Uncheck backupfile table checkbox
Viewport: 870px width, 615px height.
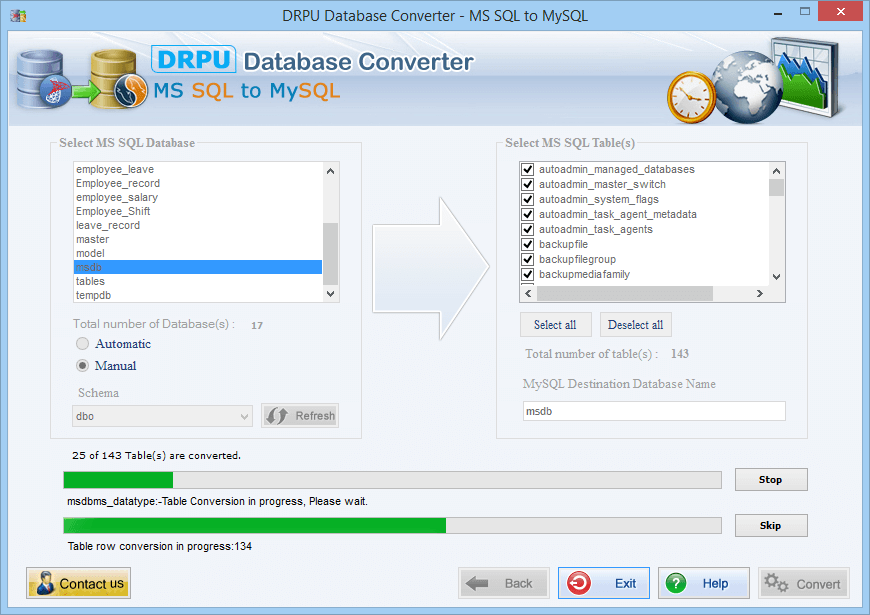pos(528,244)
